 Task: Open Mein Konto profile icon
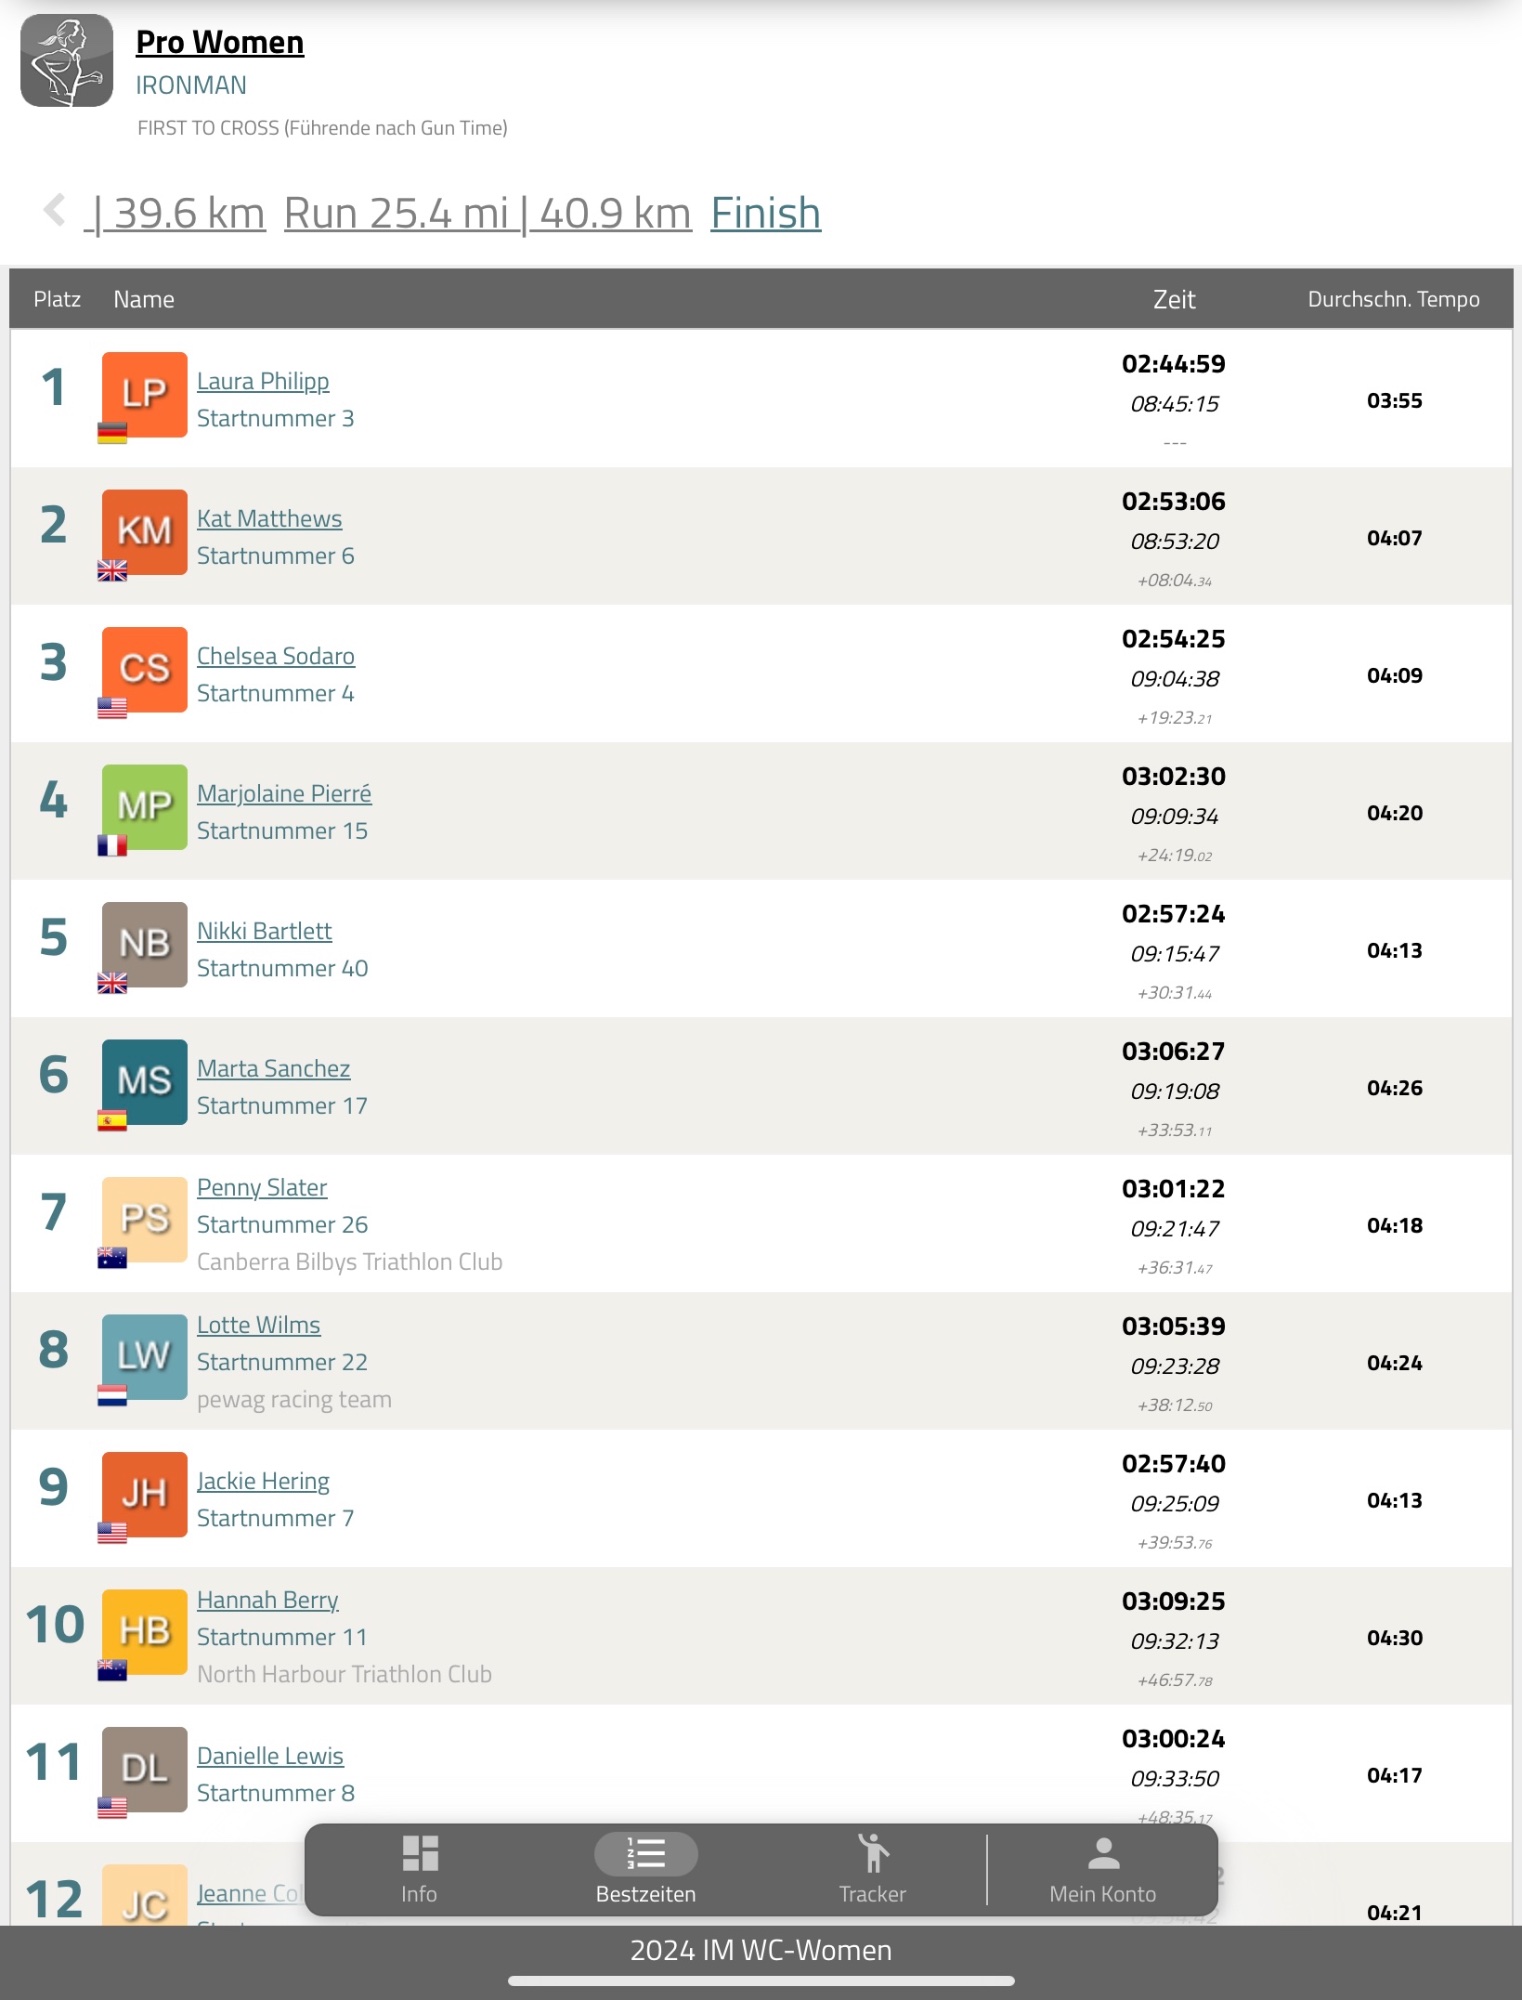(x=1103, y=1854)
